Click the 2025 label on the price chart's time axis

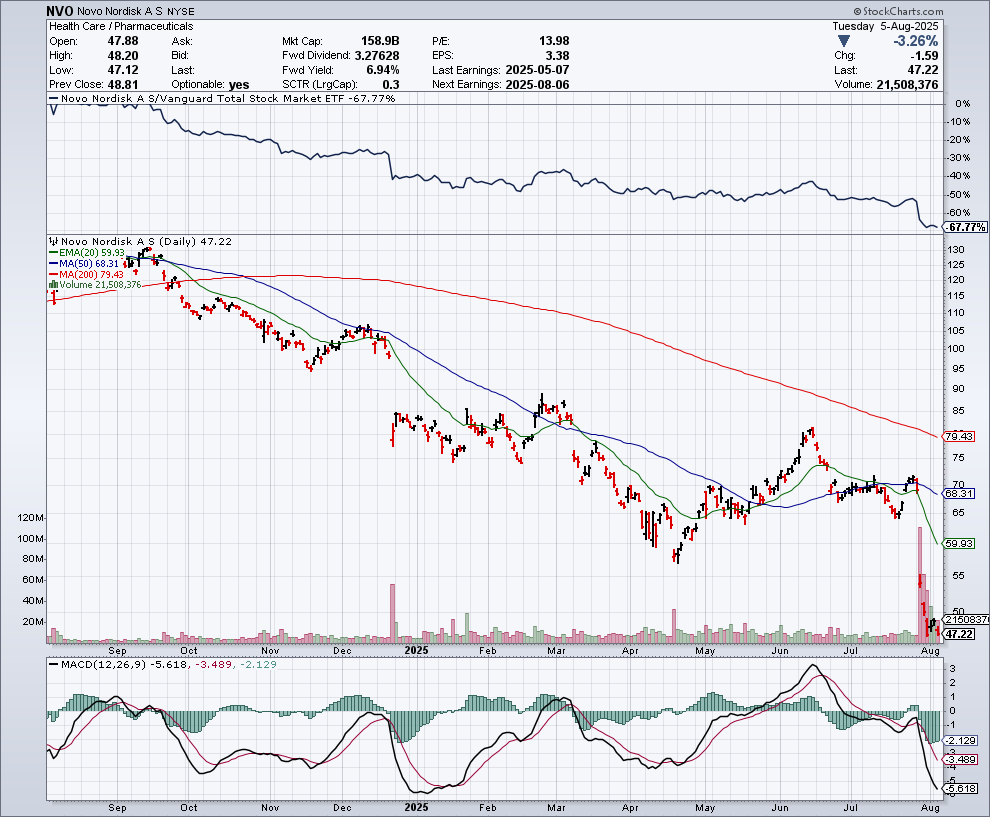416,650
